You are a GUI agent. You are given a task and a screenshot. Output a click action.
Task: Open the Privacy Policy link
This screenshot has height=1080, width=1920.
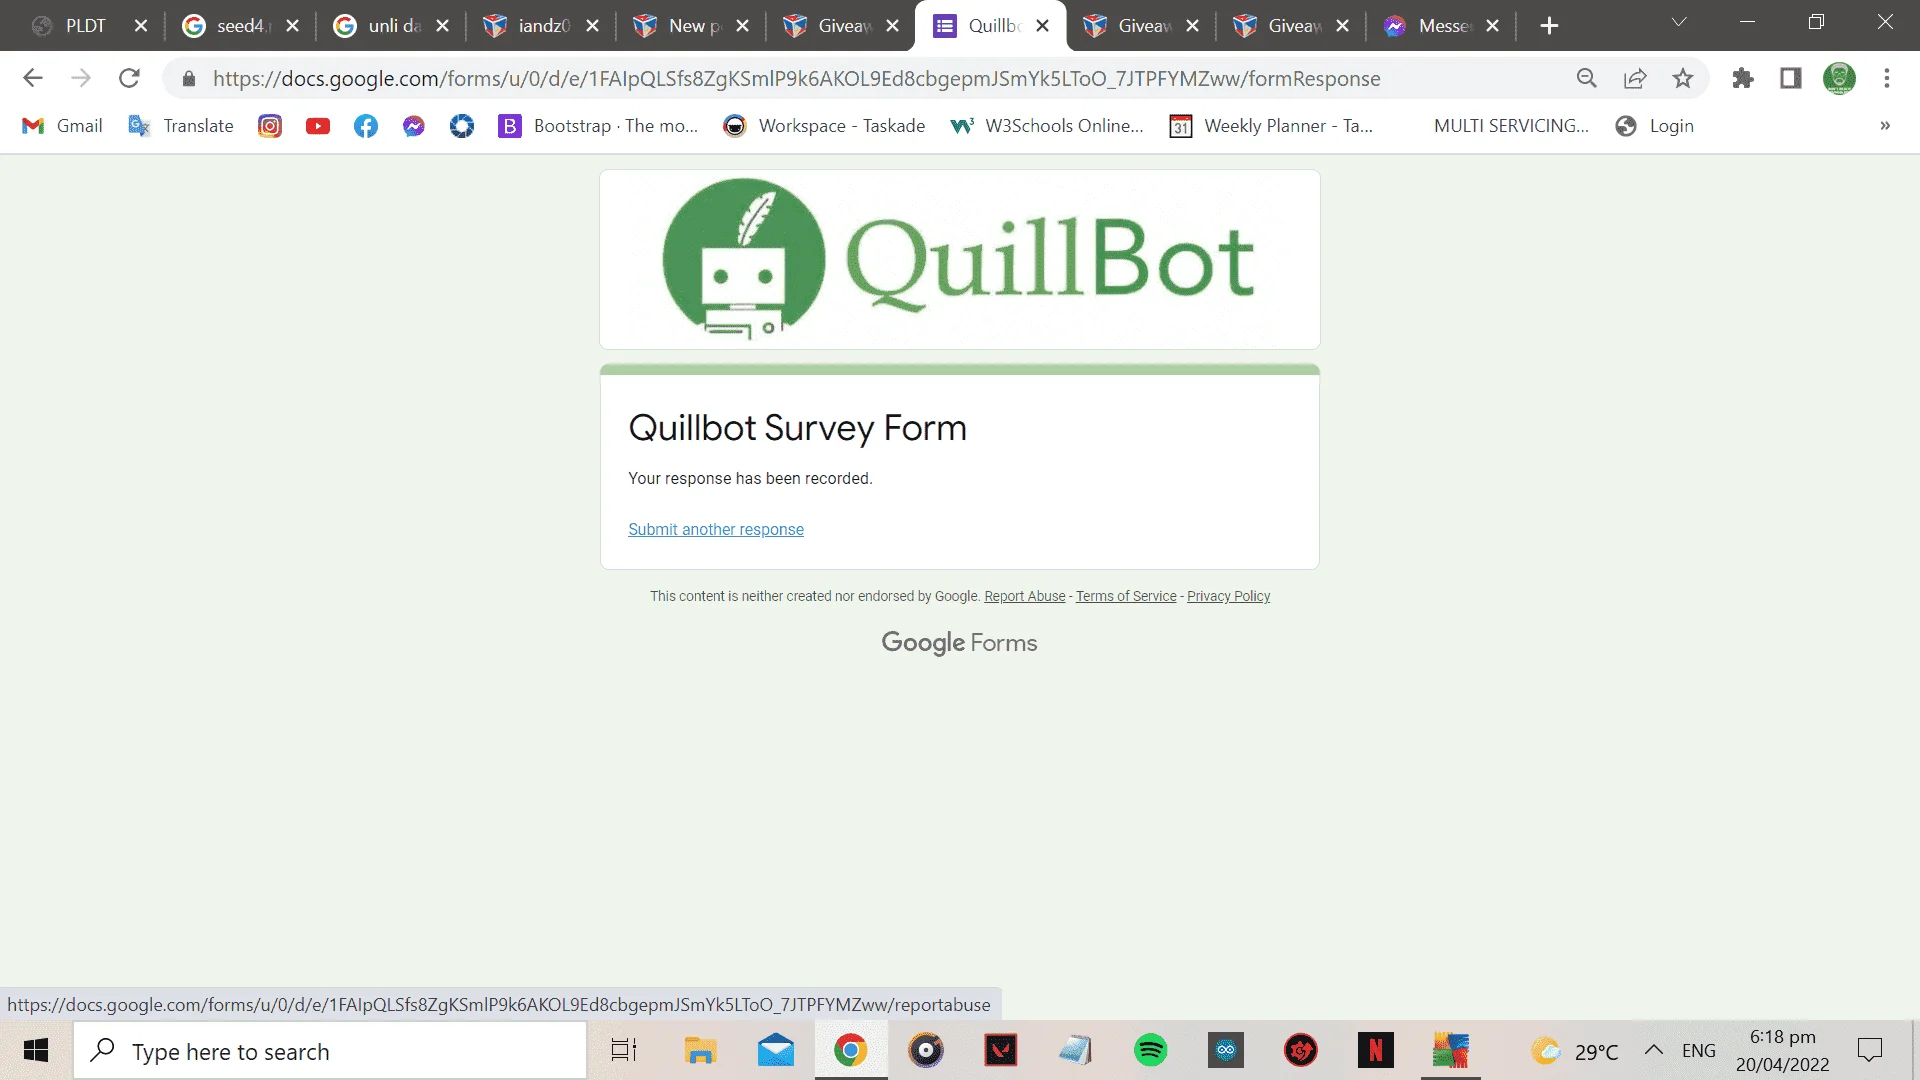click(1228, 596)
